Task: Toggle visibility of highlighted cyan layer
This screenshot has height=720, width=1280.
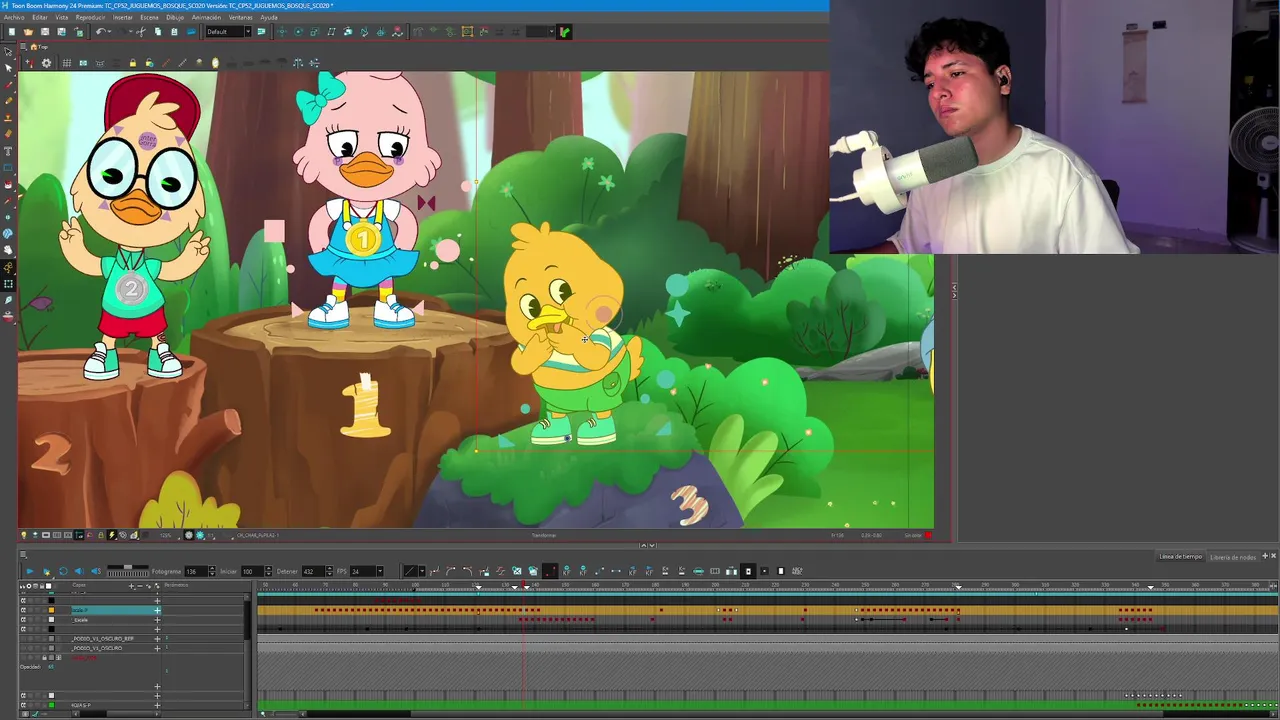Action: pyautogui.click(x=23, y=610)
